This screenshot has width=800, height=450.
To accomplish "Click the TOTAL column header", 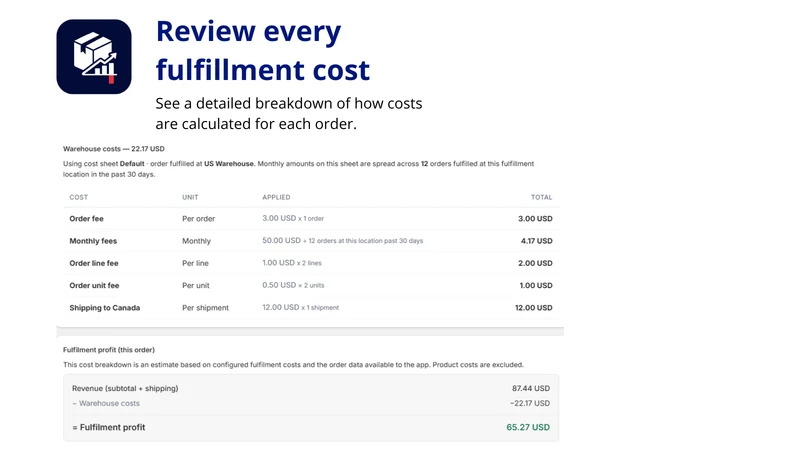I will click(x=541, y=197).
